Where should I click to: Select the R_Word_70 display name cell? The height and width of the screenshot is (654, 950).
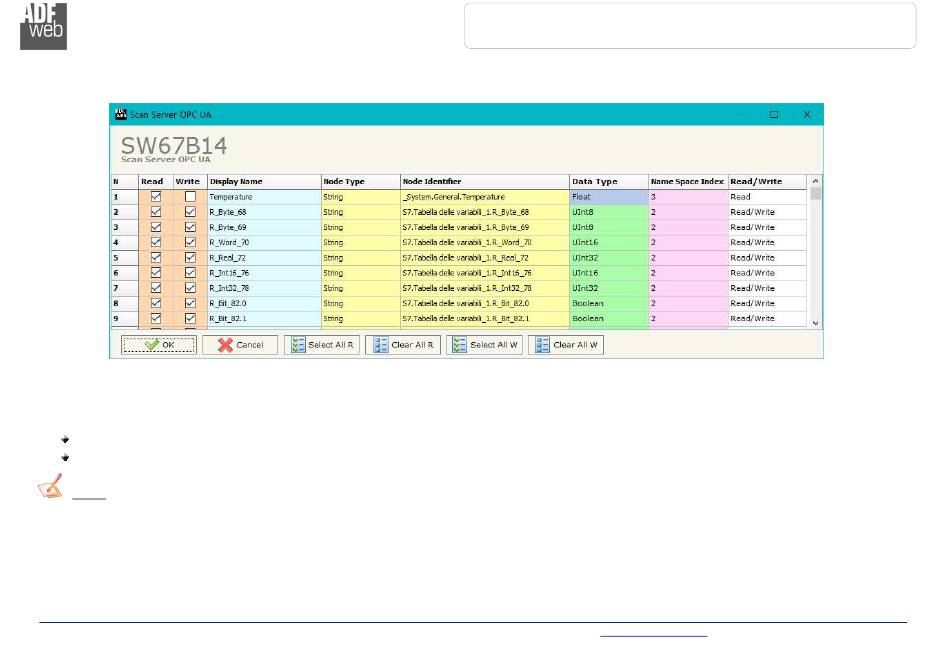(264, 242)
